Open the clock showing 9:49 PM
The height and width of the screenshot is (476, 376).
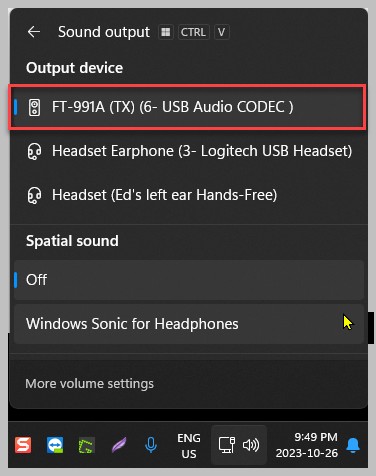pos(307,445)
